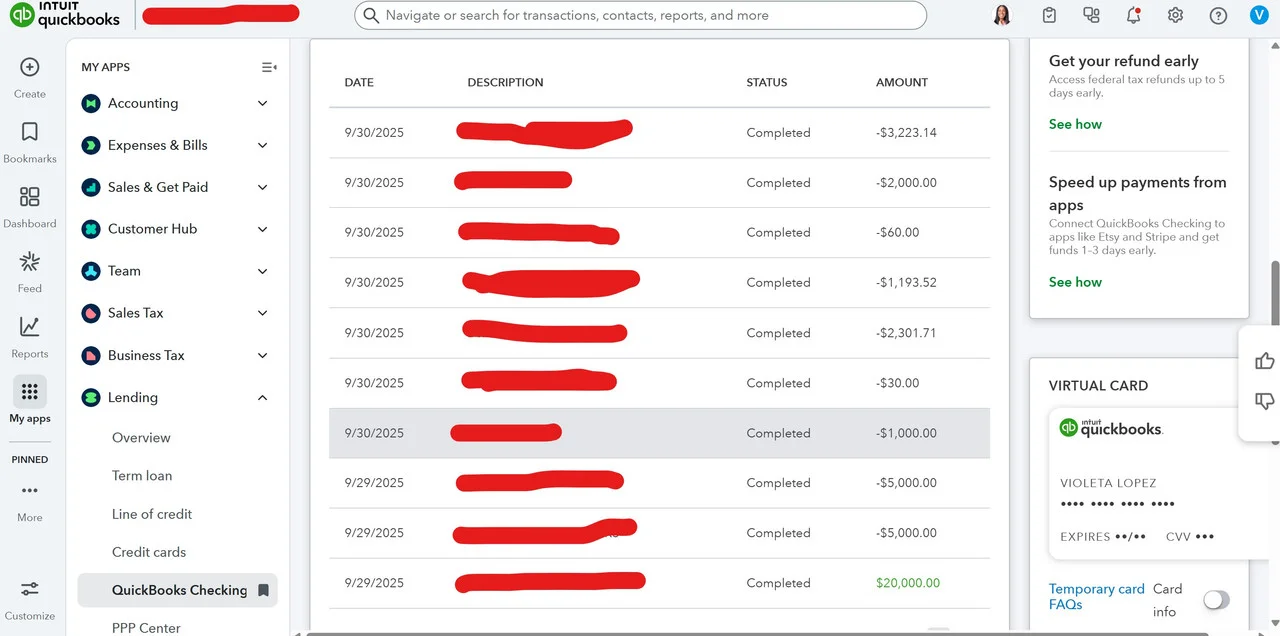The width and height of the screenshot is (1280, 636).
Task: Click See how under Get your refund early
Action: (x=1075, y=124)
